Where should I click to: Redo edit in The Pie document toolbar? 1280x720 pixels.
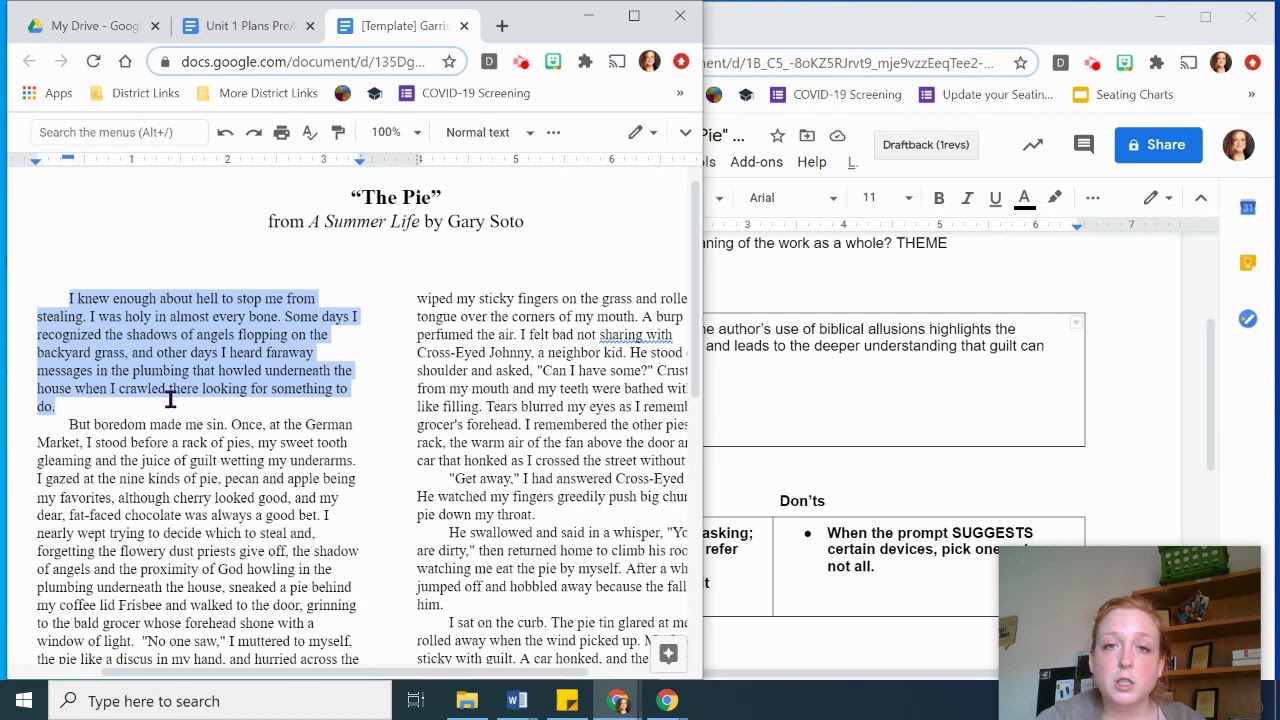point(253,132)
